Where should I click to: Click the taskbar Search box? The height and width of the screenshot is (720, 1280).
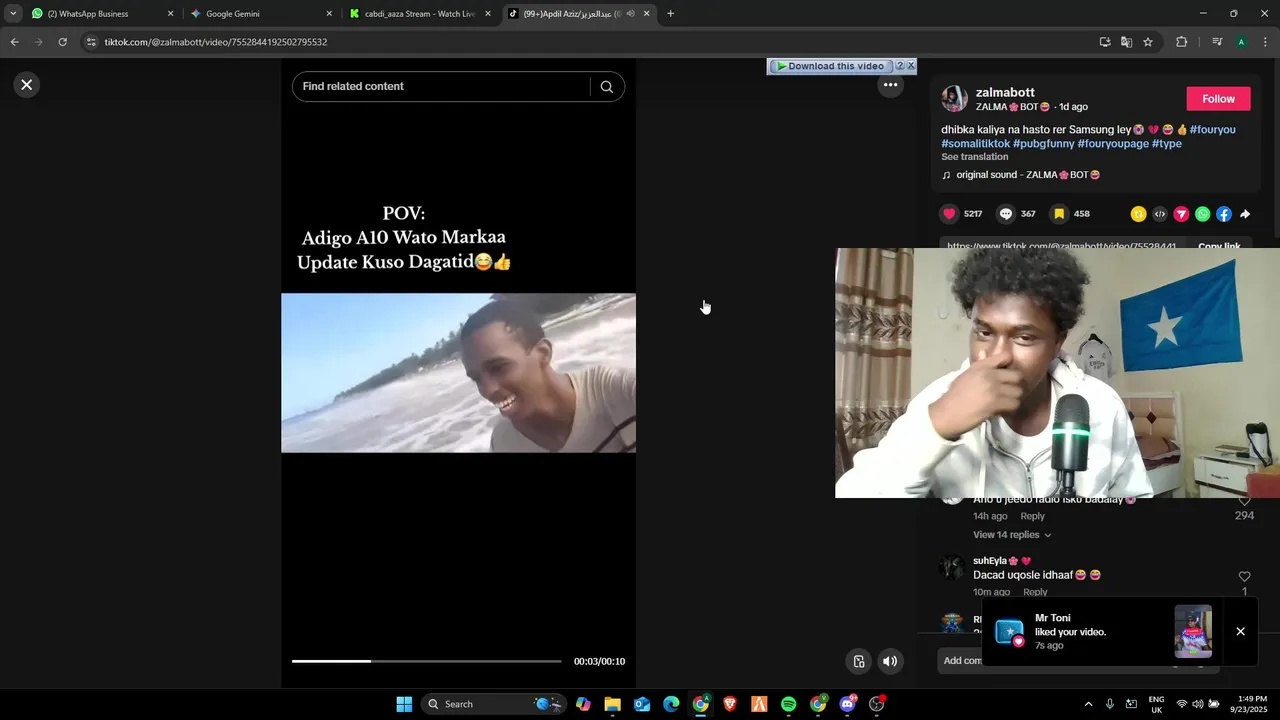point(494,704)
